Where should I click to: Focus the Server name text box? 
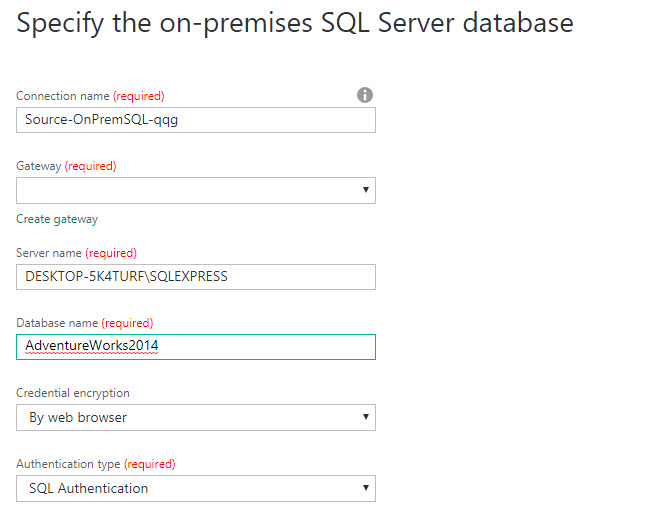(x=196, y=276)
